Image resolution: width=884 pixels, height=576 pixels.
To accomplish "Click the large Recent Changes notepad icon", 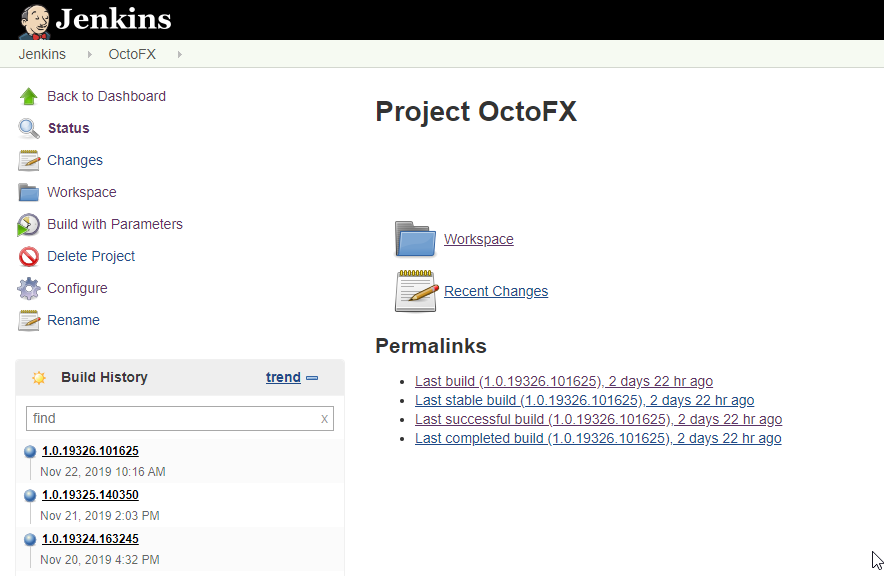I will (416, 291).
